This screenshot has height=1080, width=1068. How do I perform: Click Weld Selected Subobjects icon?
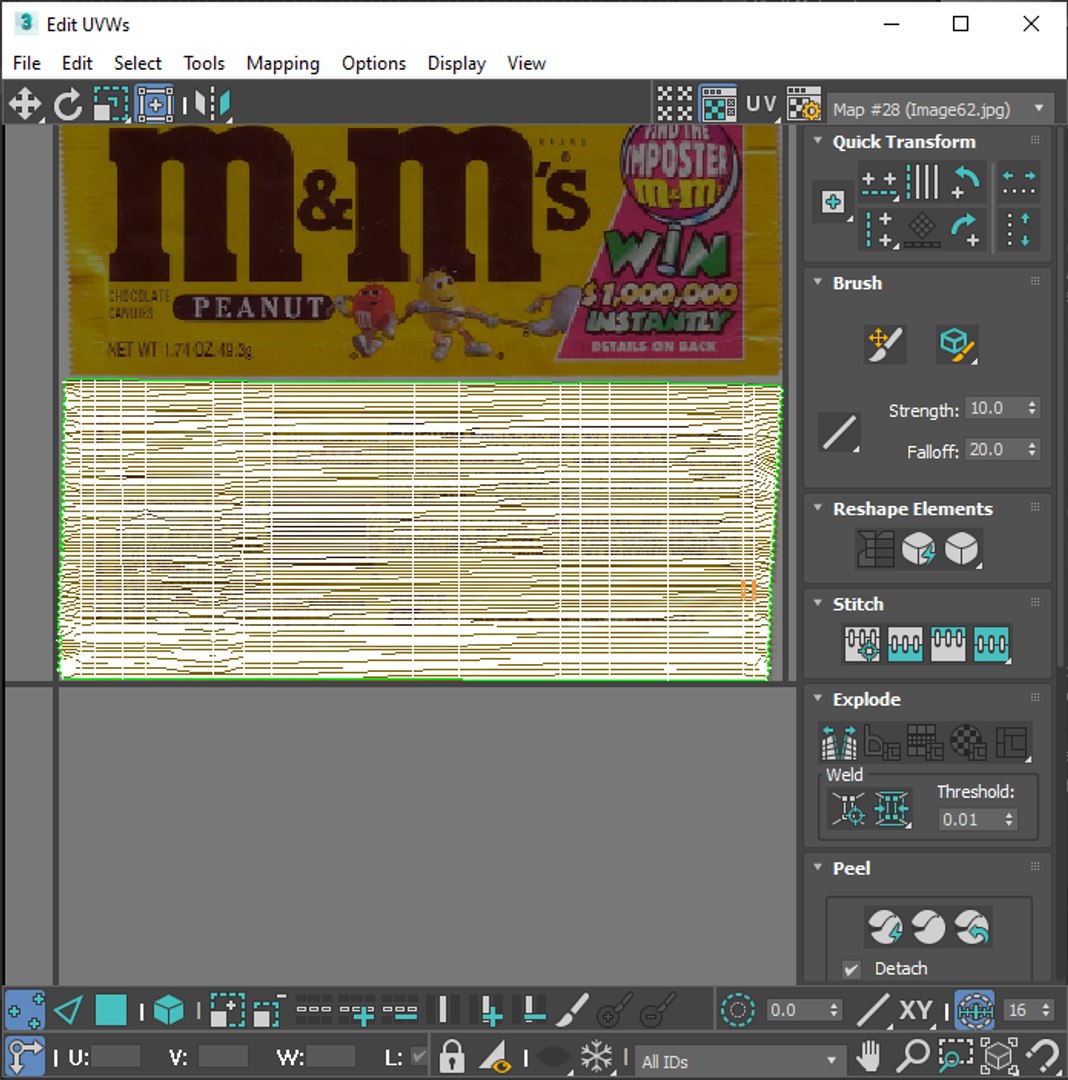pos(892,809)
